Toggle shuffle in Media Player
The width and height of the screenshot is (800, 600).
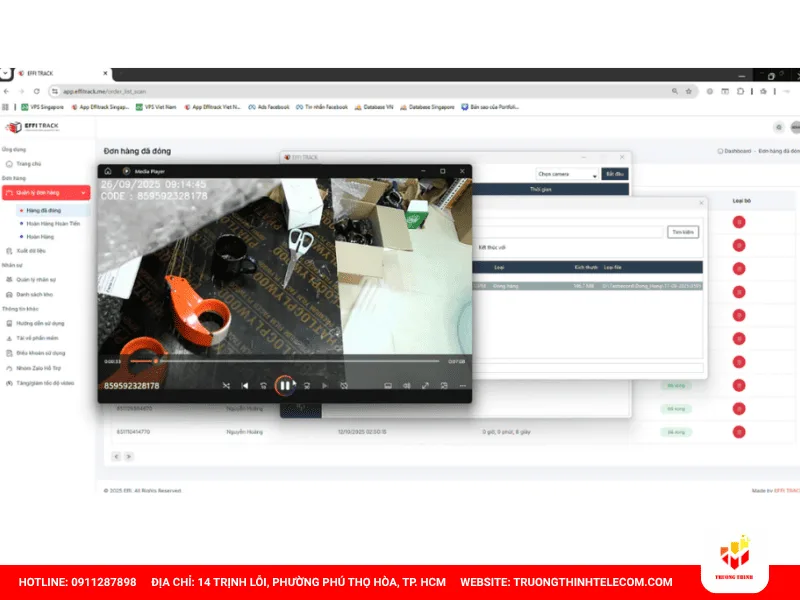[x=226, y=386]
